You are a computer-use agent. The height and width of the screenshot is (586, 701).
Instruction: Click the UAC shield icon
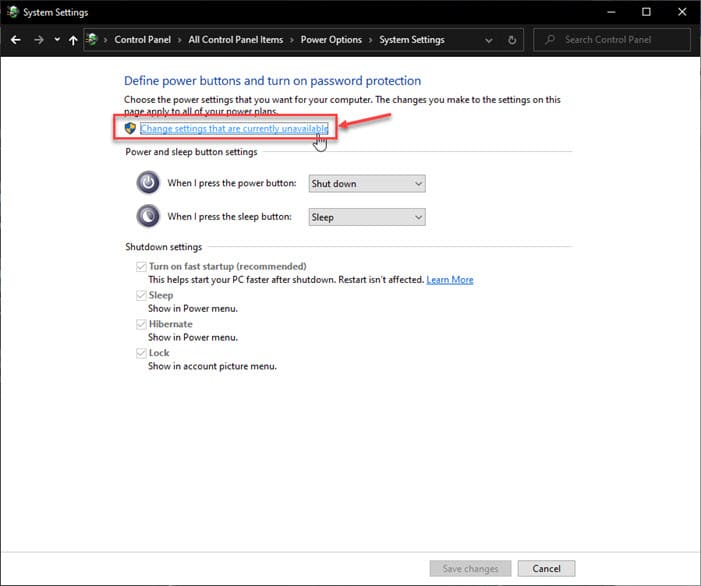[x=130, y=128]
